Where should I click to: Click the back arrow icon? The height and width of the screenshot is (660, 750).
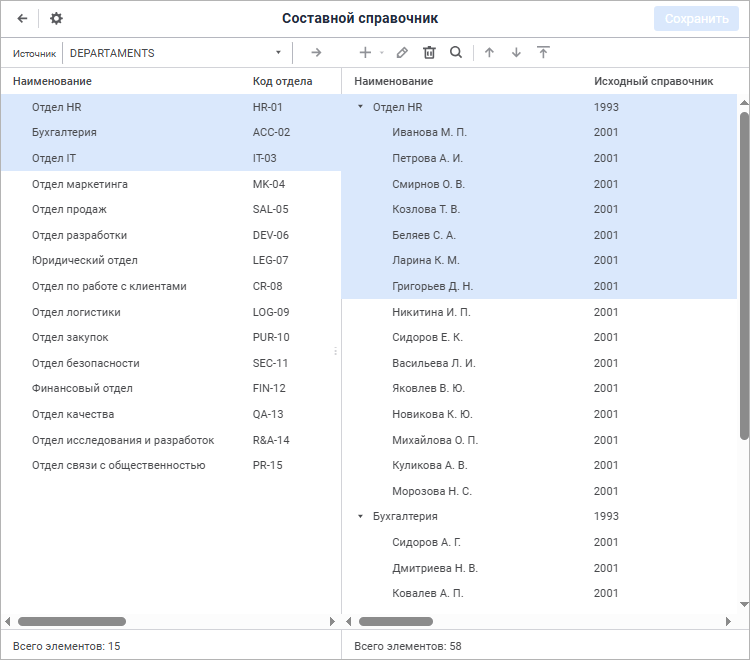point(22,19)
